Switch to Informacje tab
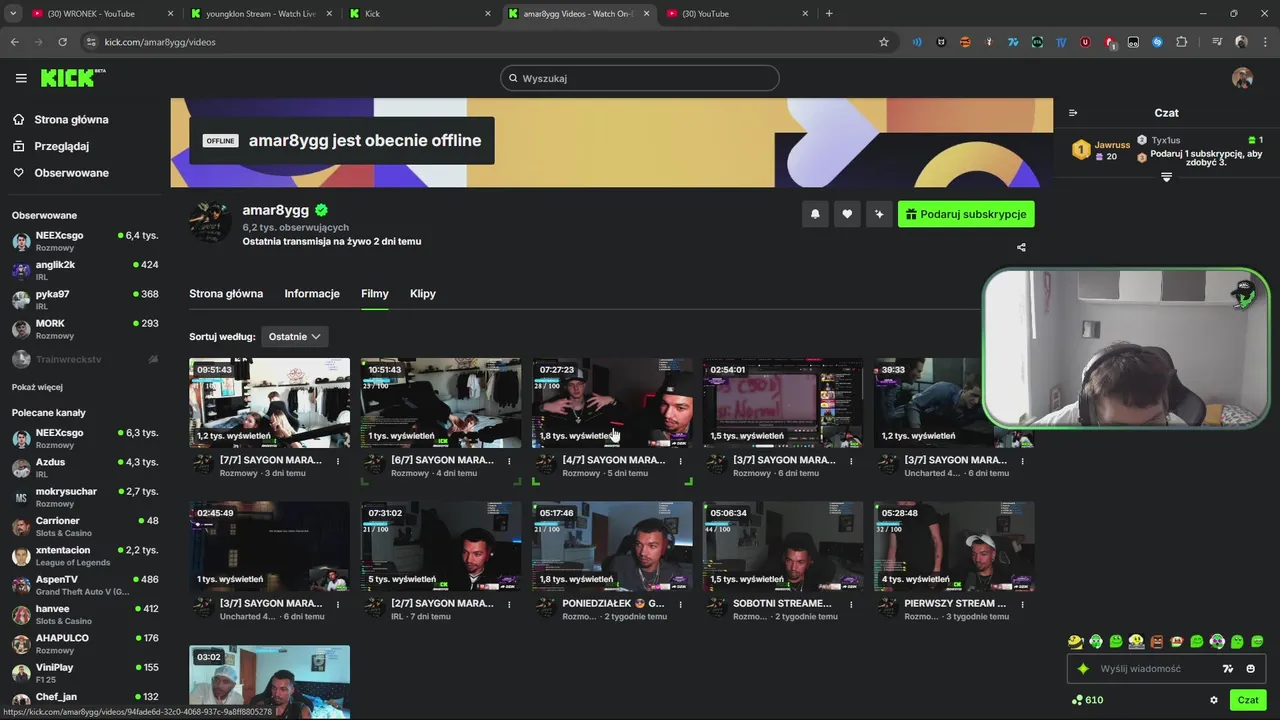Screen dimensions: 1280x720 pos(312,294)
